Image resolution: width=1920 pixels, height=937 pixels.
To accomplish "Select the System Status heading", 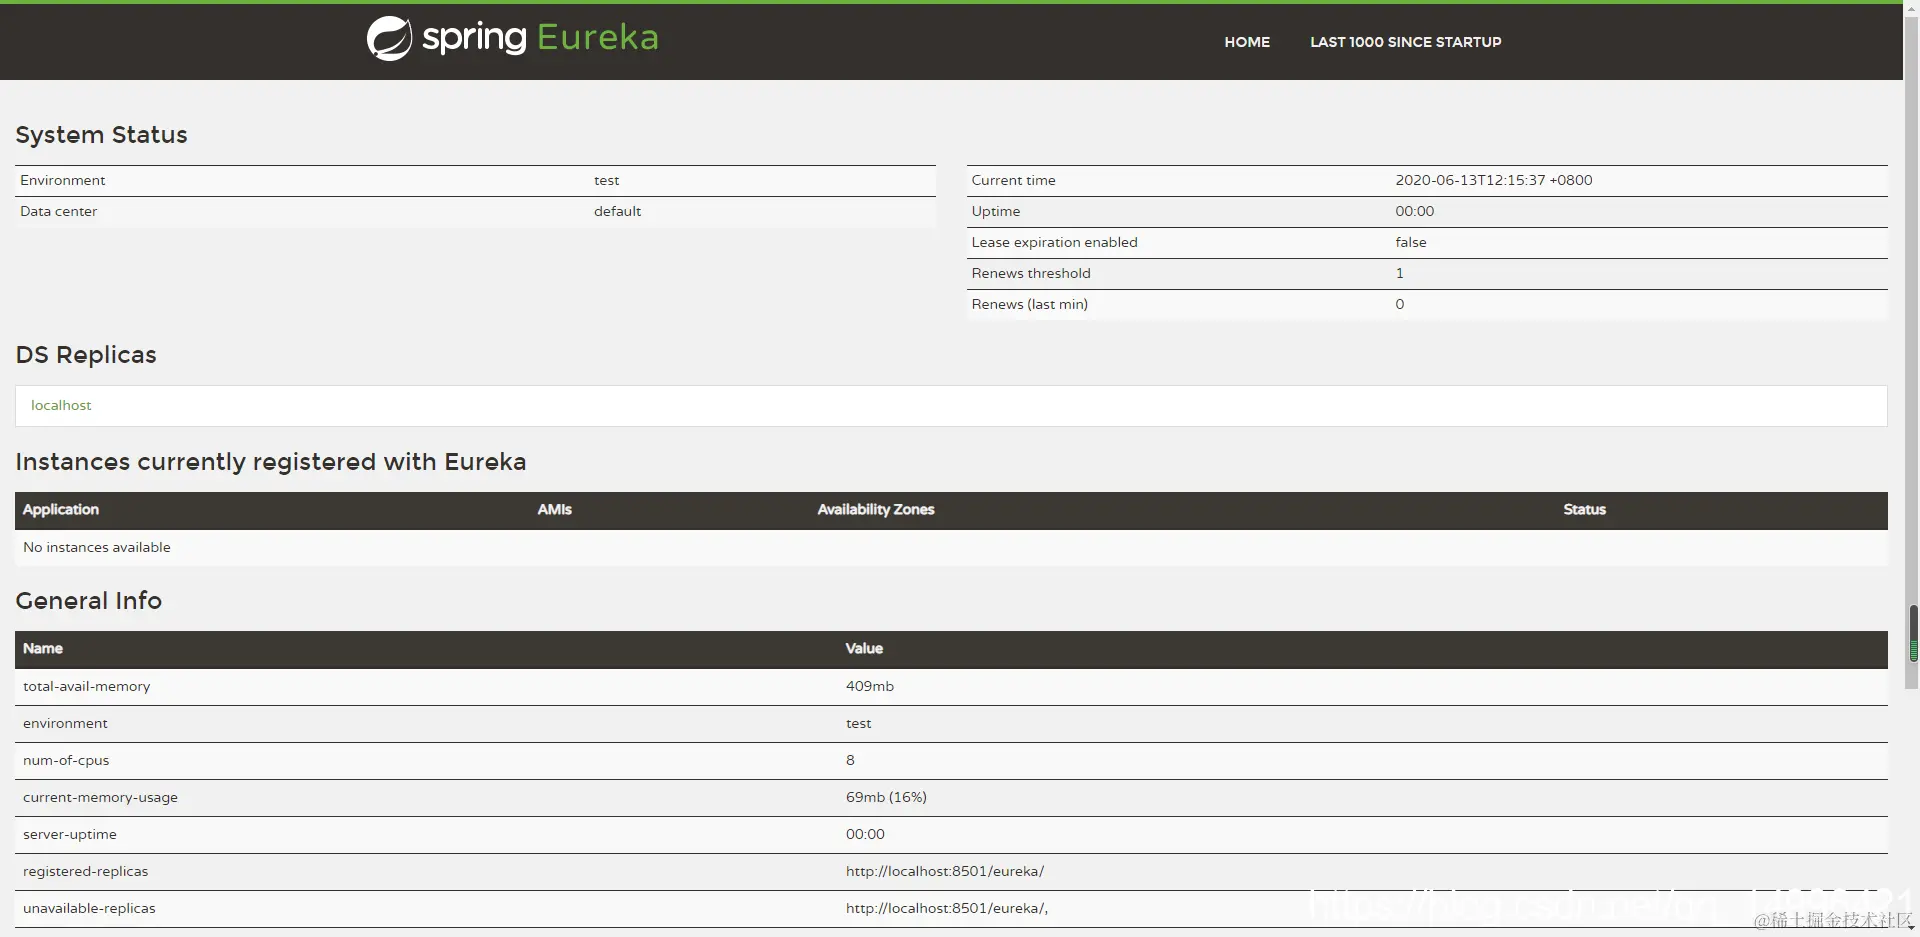I will click(x=101, y=135).
